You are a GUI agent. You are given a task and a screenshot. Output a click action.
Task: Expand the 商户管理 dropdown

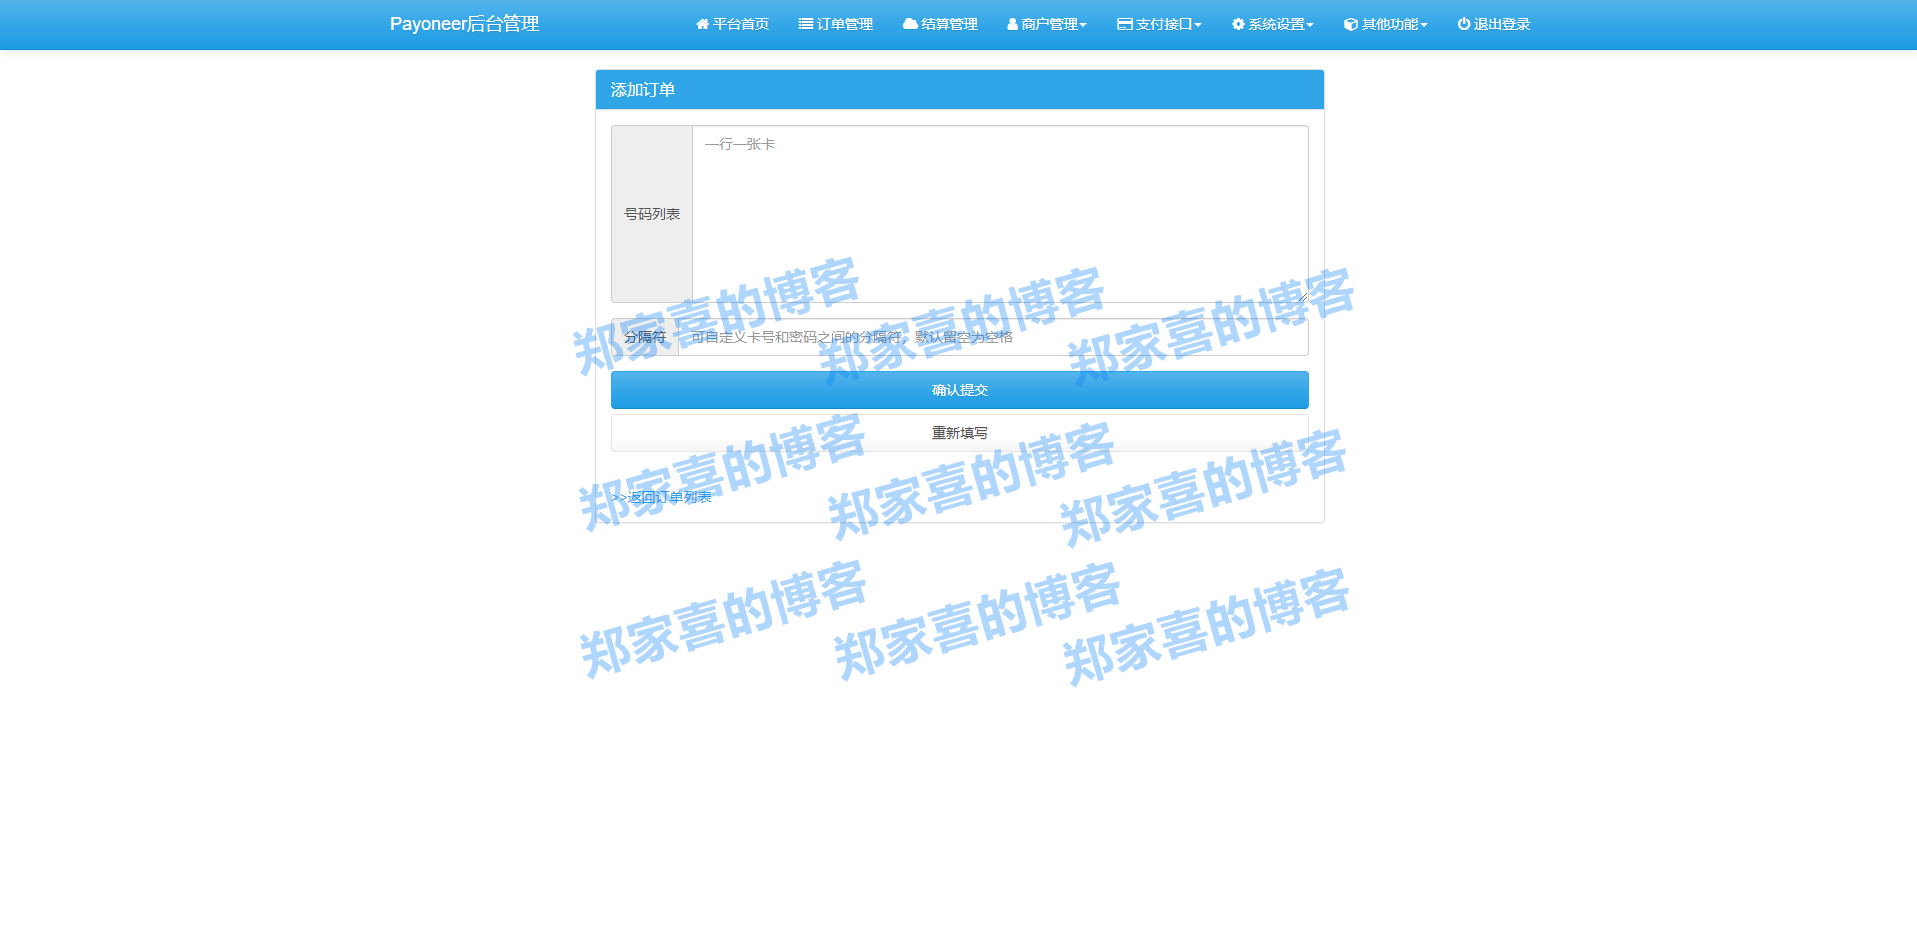click(x=1047, y=24)
